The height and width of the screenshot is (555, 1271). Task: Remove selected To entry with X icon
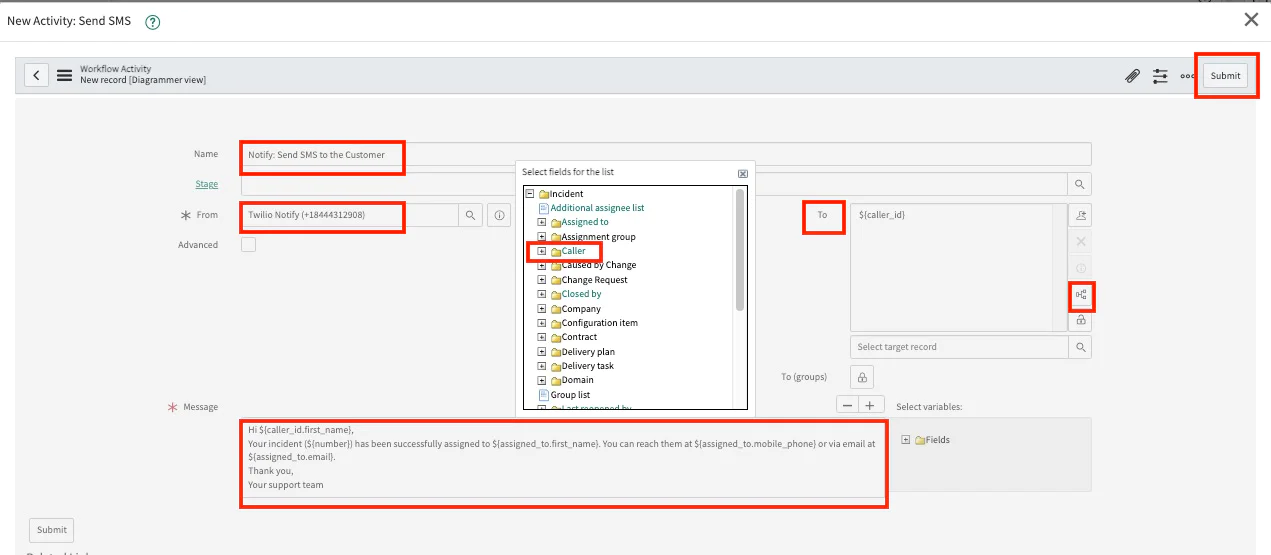coord(1080,242)
